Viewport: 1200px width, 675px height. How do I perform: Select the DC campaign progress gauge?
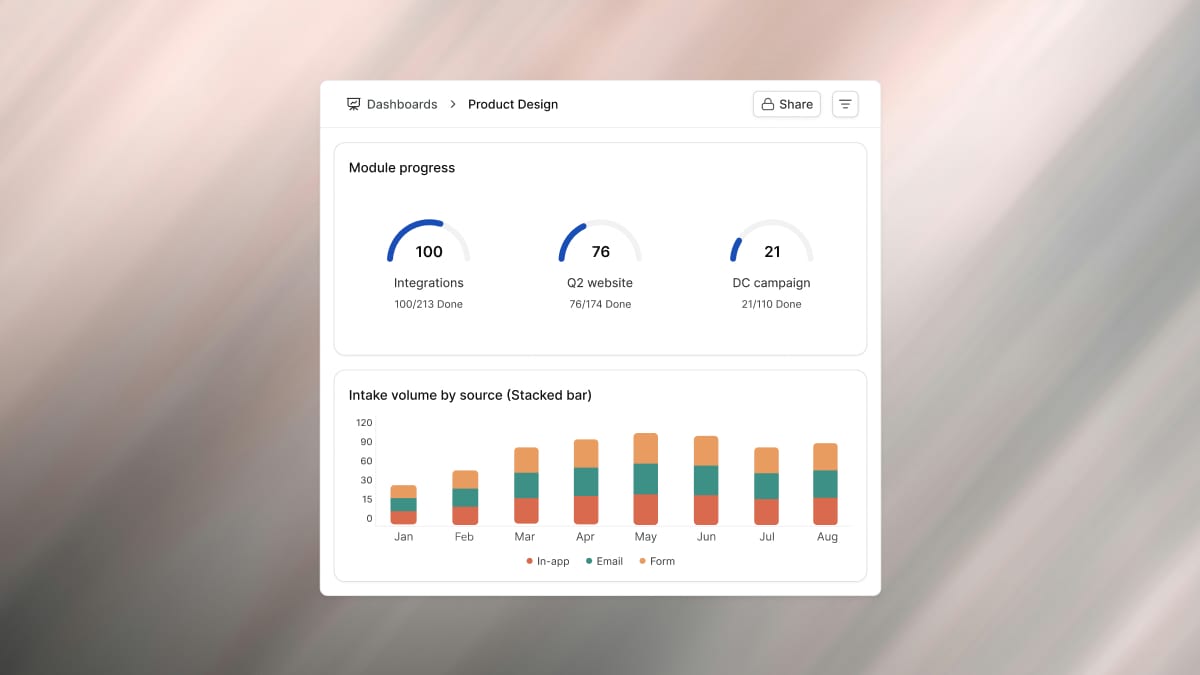coord(772,241)
